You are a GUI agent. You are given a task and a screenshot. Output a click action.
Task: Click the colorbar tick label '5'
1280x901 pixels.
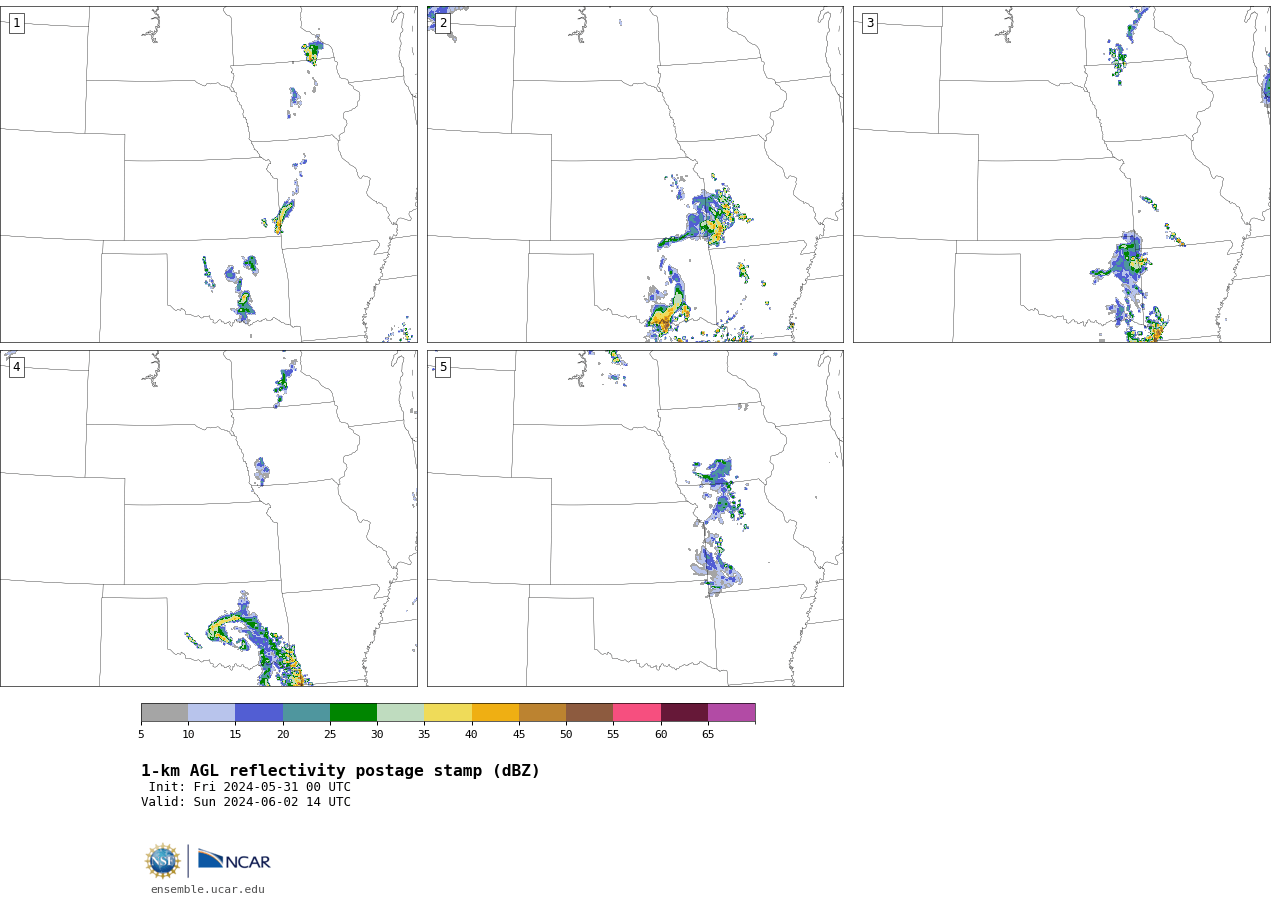coord(141,734)
